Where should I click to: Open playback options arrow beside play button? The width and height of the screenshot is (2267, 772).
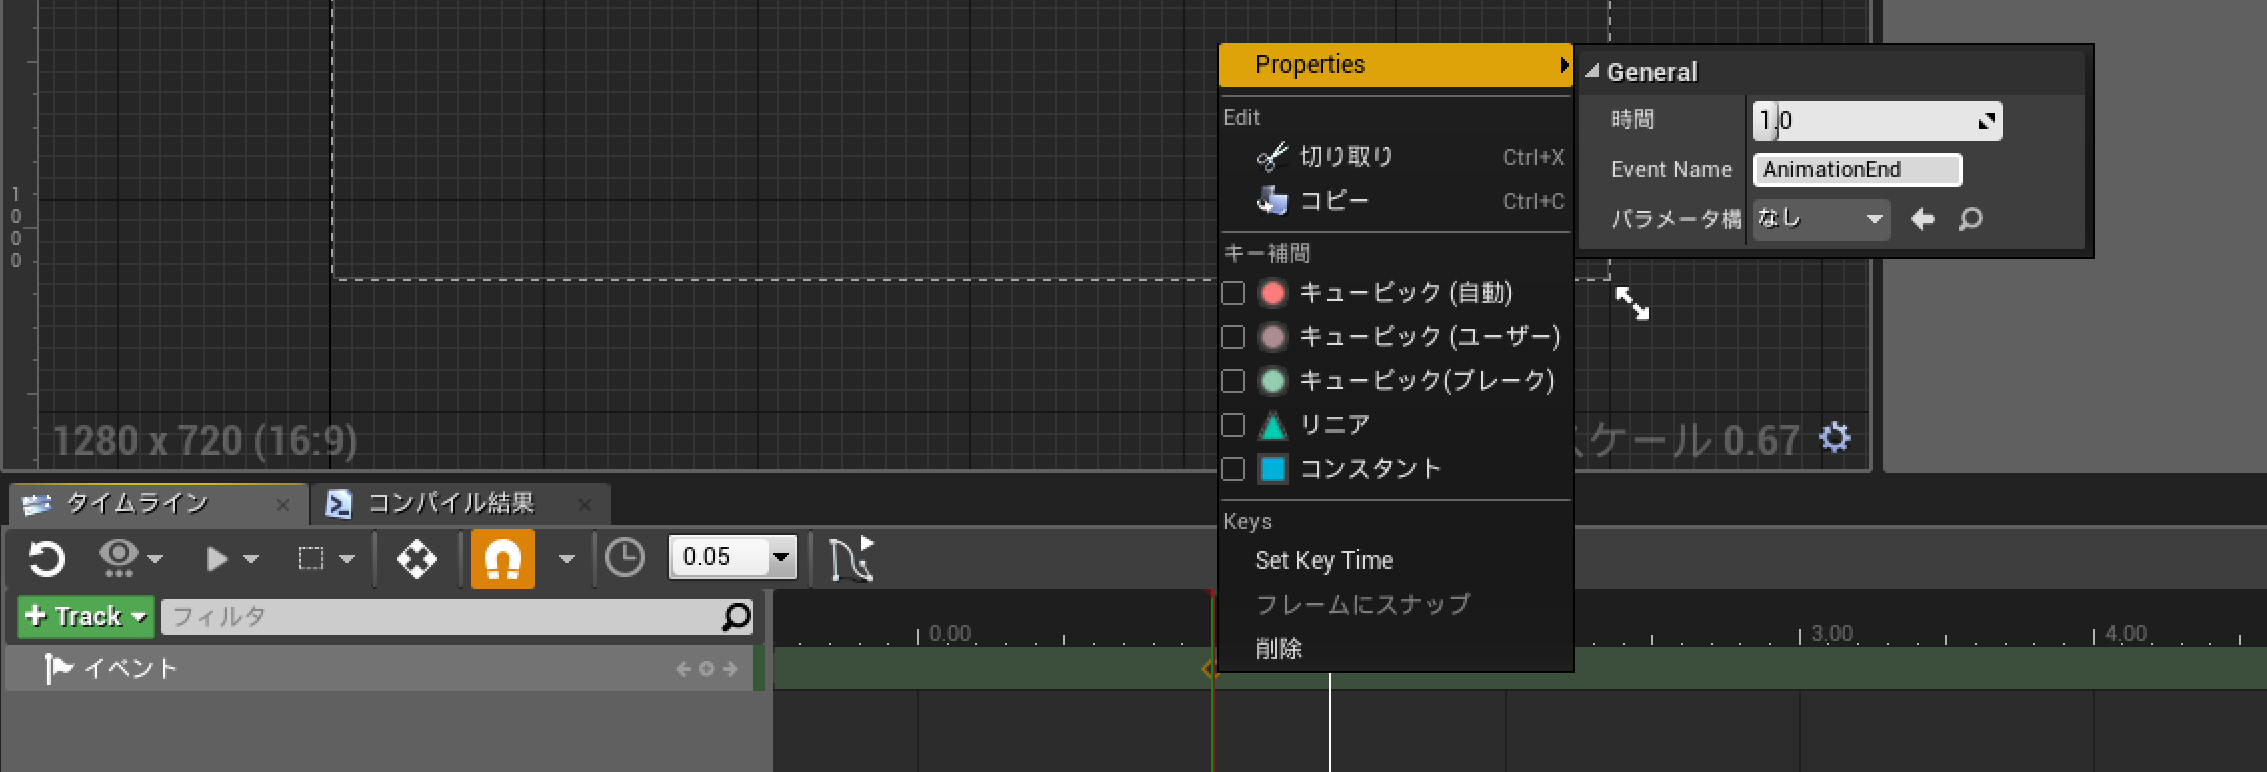pyautogui.click(x=251, y=558)
